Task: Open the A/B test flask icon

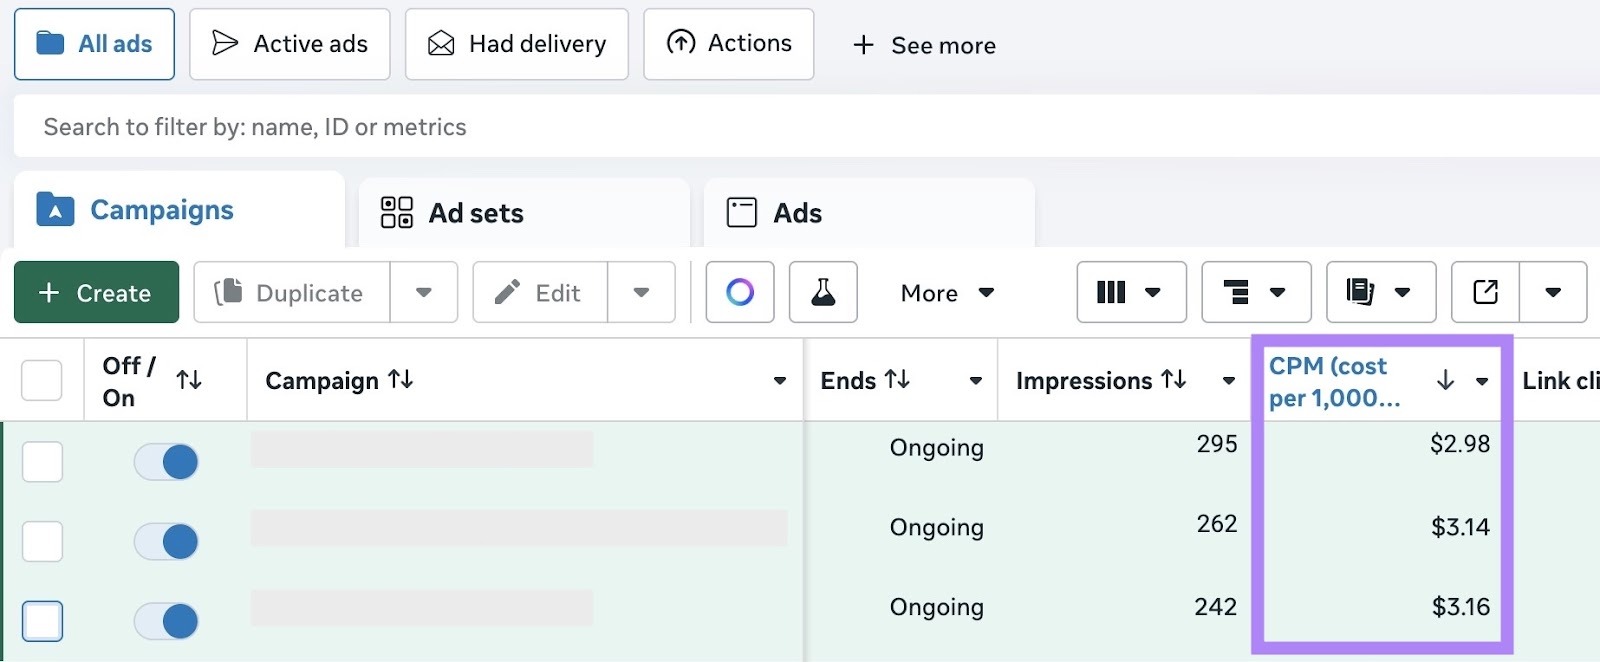Action: tap(823, 292)
